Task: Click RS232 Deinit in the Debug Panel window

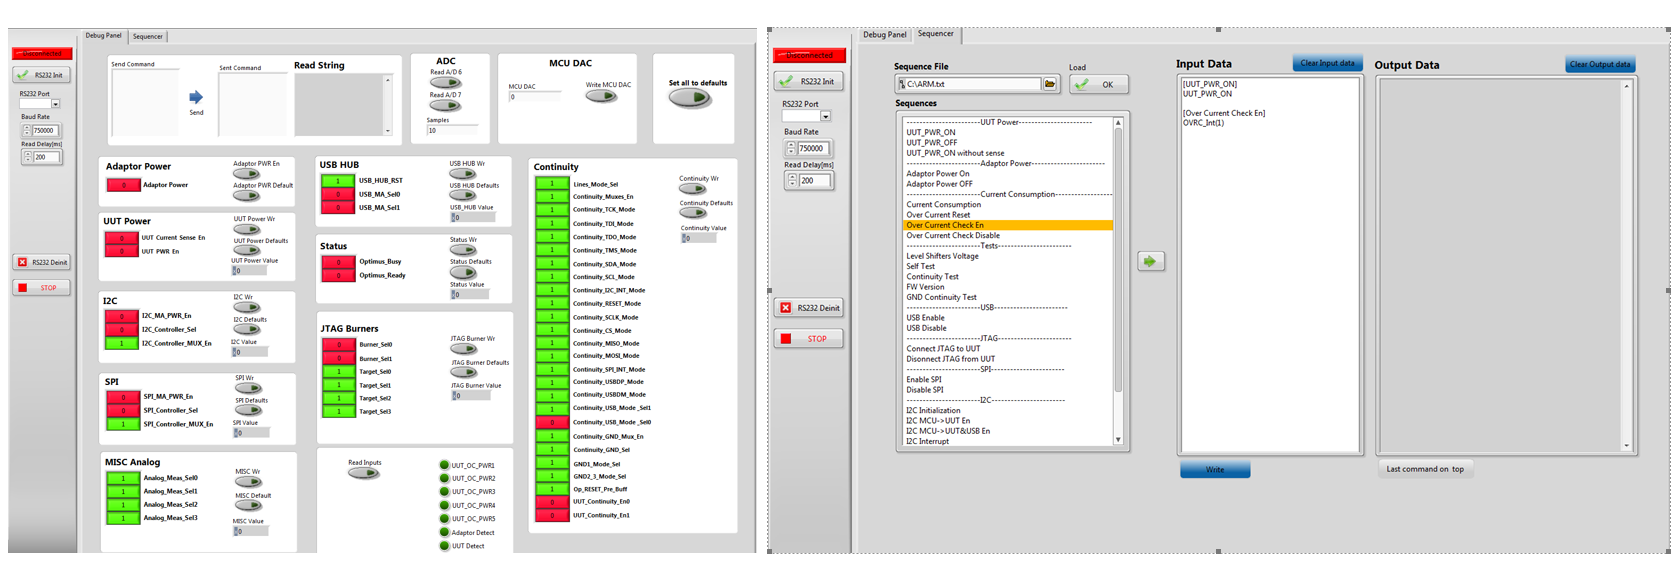Action: click(41, 262)
